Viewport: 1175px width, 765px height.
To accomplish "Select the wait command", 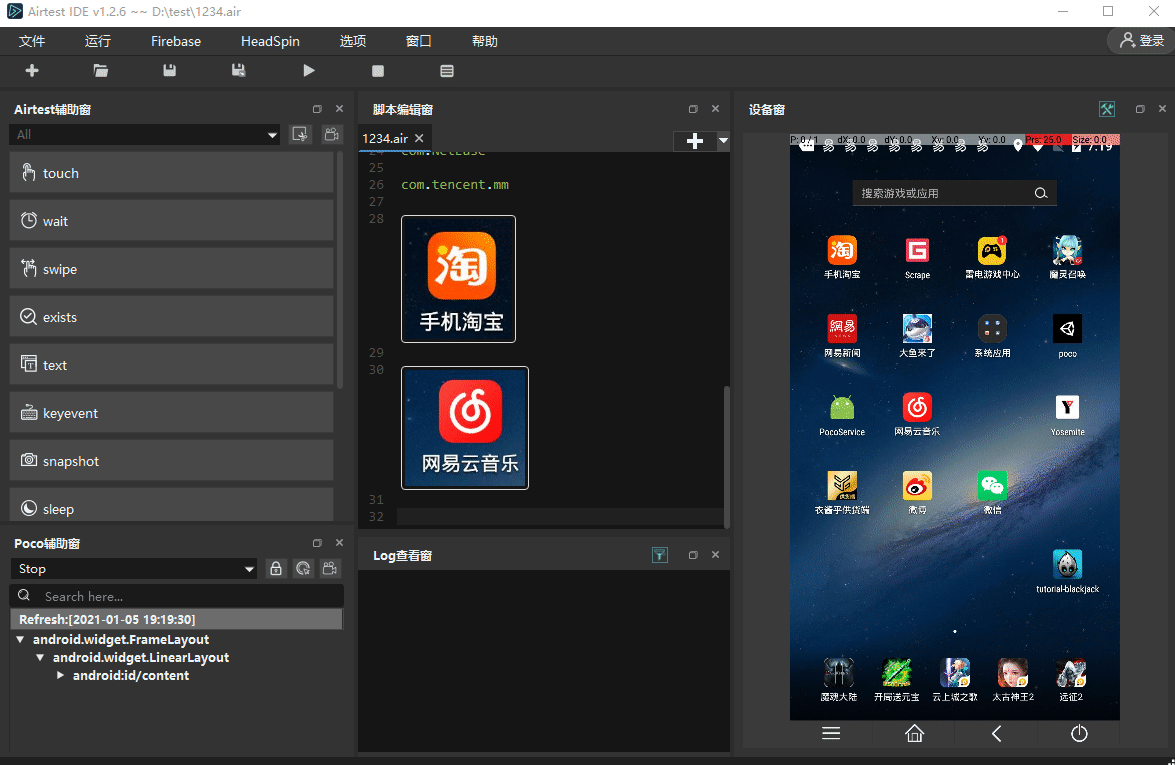I will click(171, 221).
